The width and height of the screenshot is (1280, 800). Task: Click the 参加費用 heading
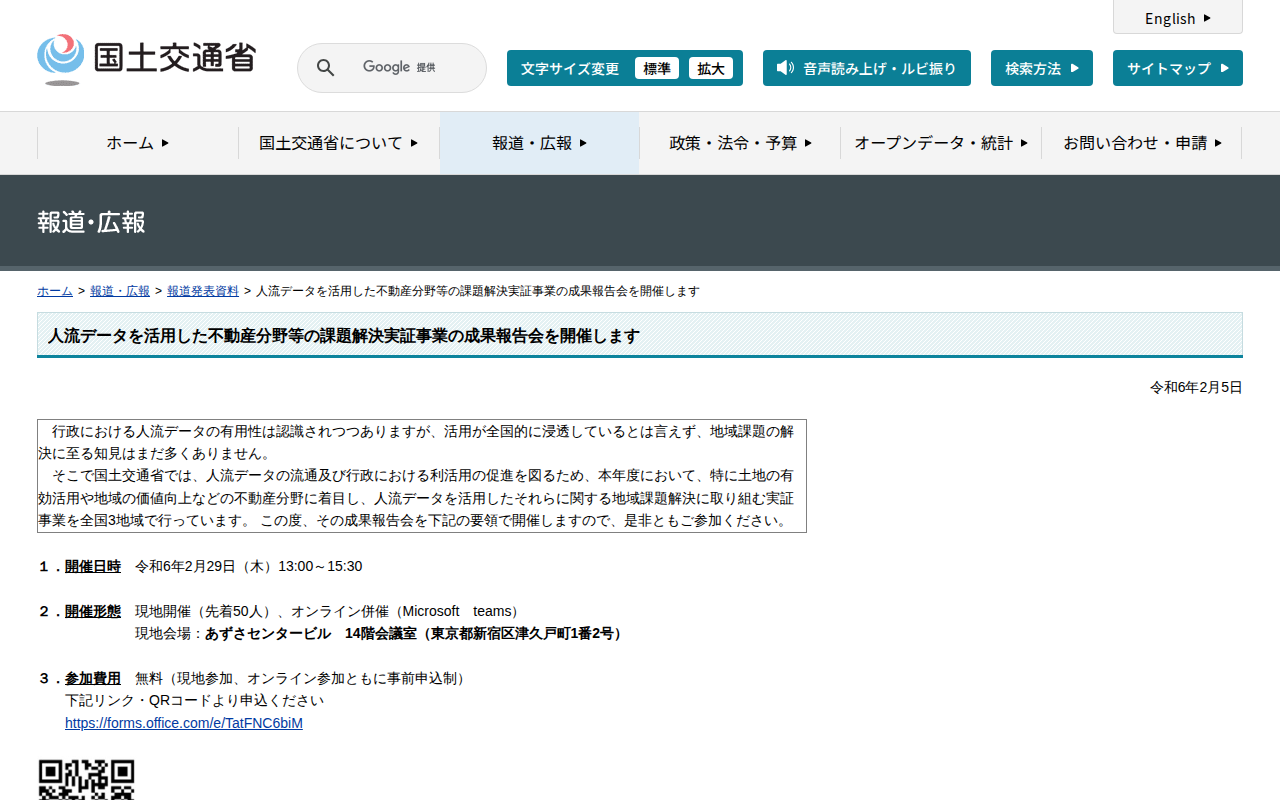[93, 678]
